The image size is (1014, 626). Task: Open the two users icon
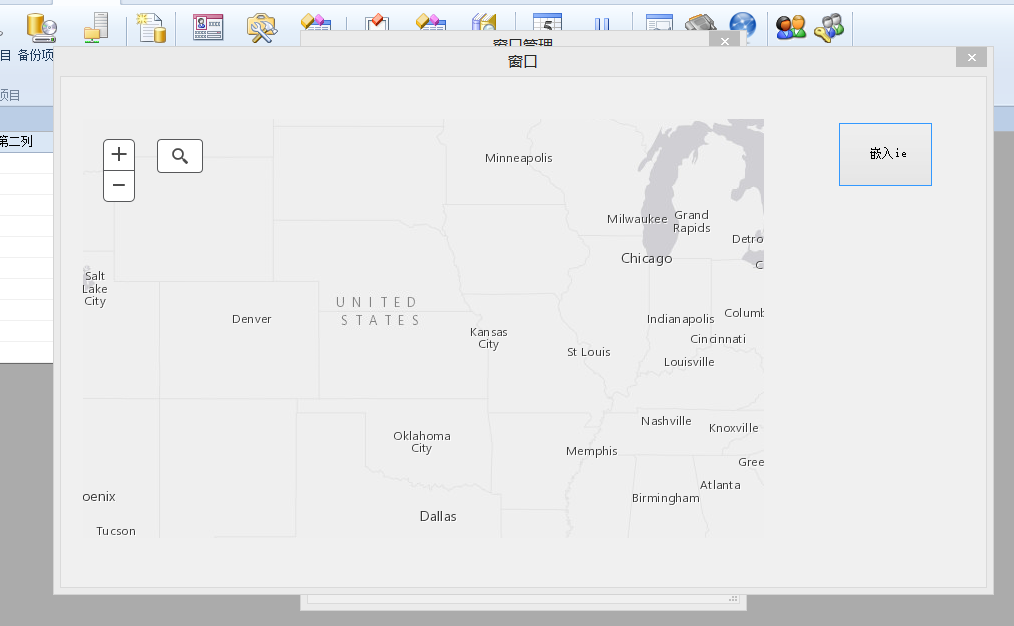(x=791, y=28)
